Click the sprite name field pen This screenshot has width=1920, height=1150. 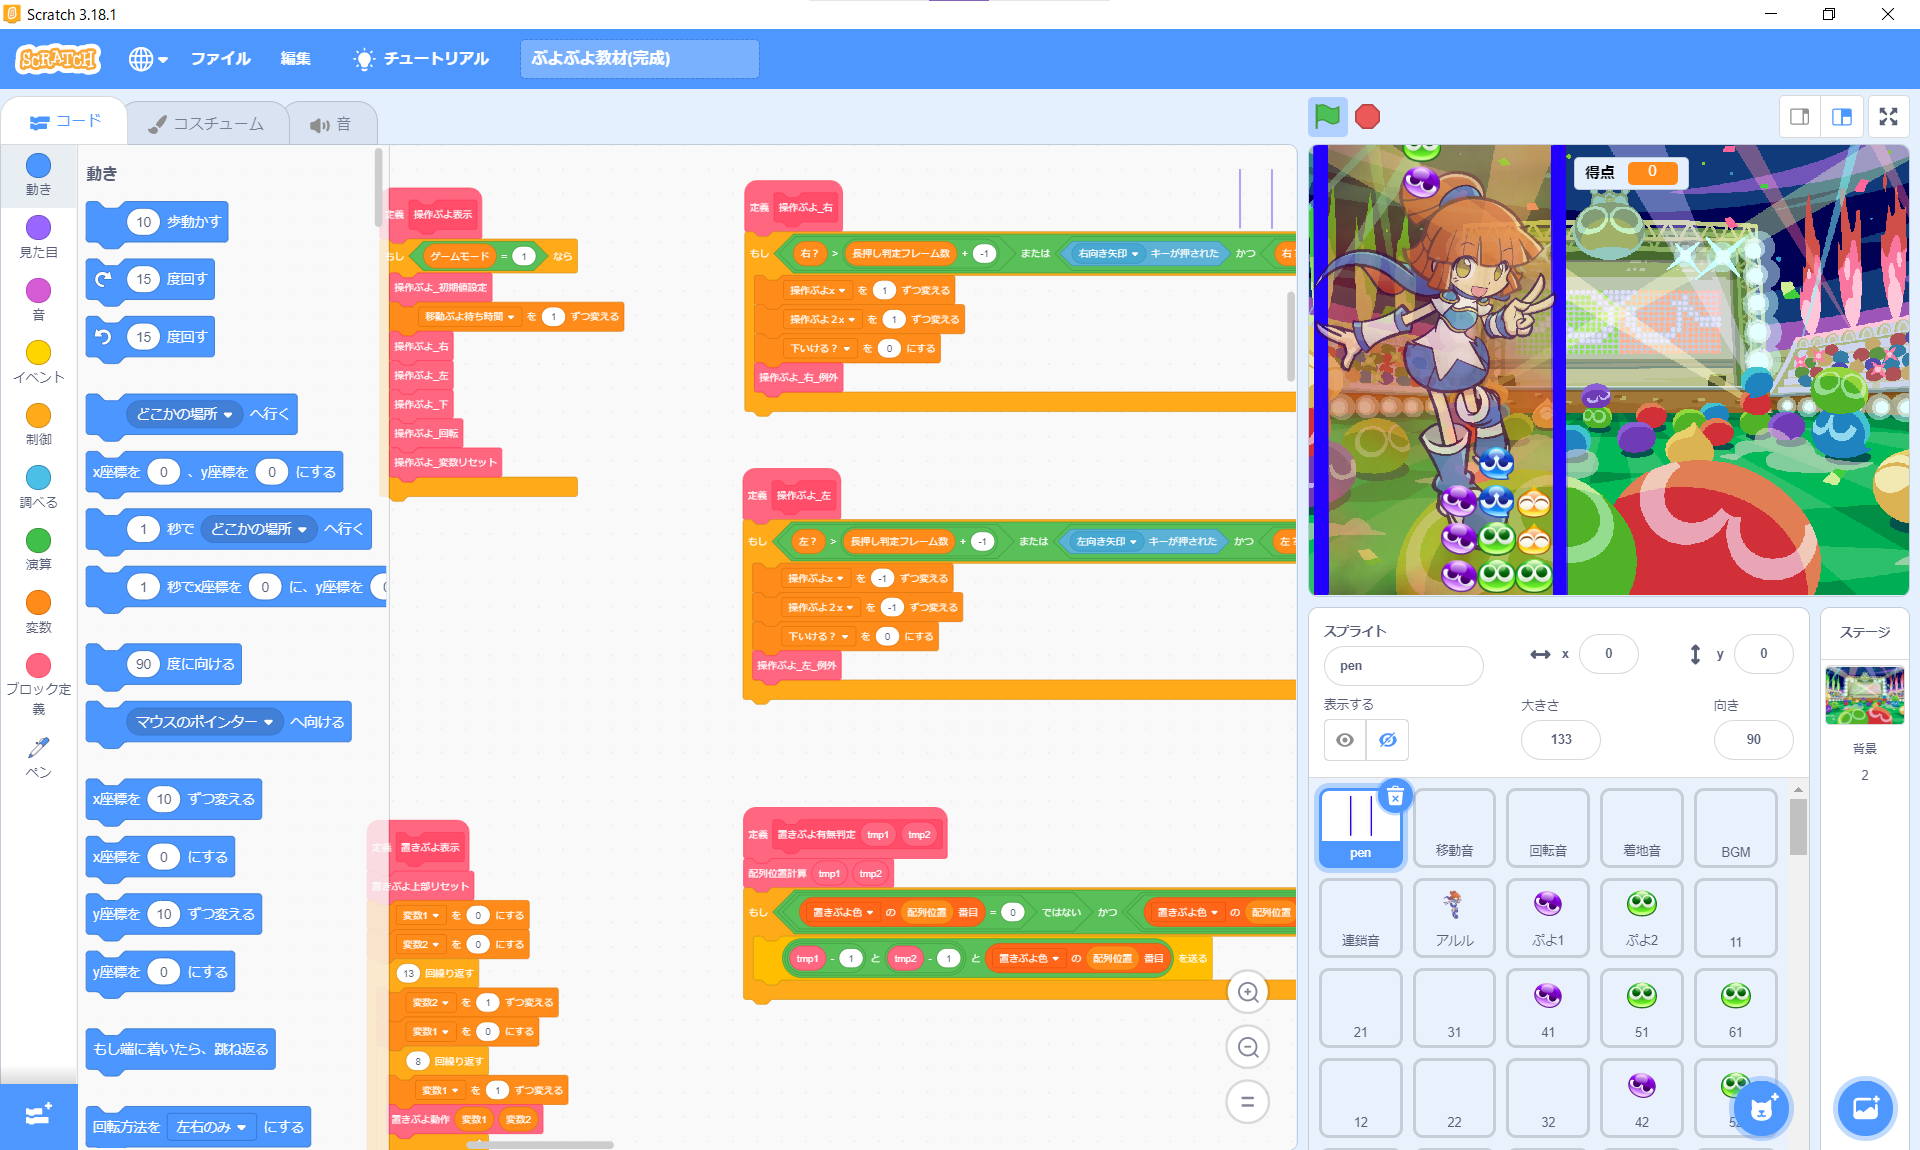(x=1404, y=666)
